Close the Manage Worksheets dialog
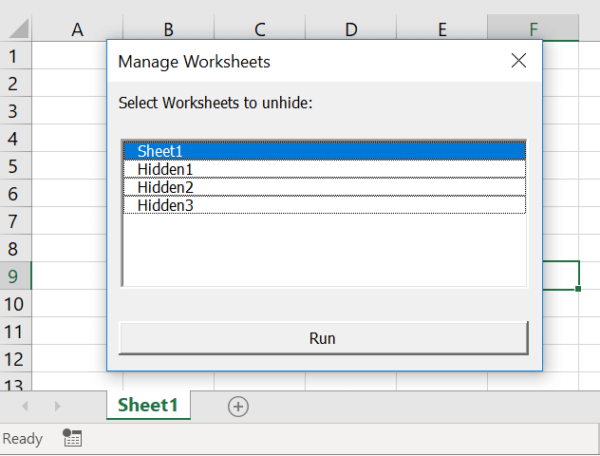Viewport: 600px width, 456px height. (x=518, y=61)
